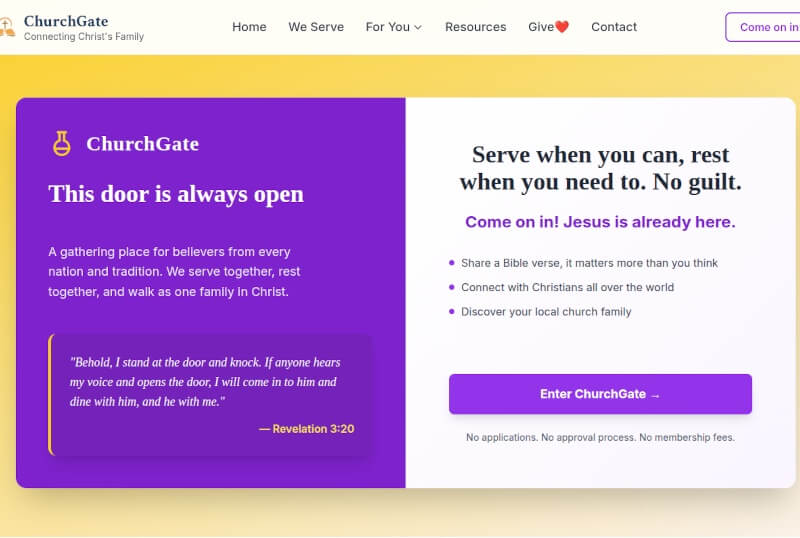Click the No applications, no membership fees note
Image resolution: width=800 pixels, height=538 pixels.
(x=600, y=438)
